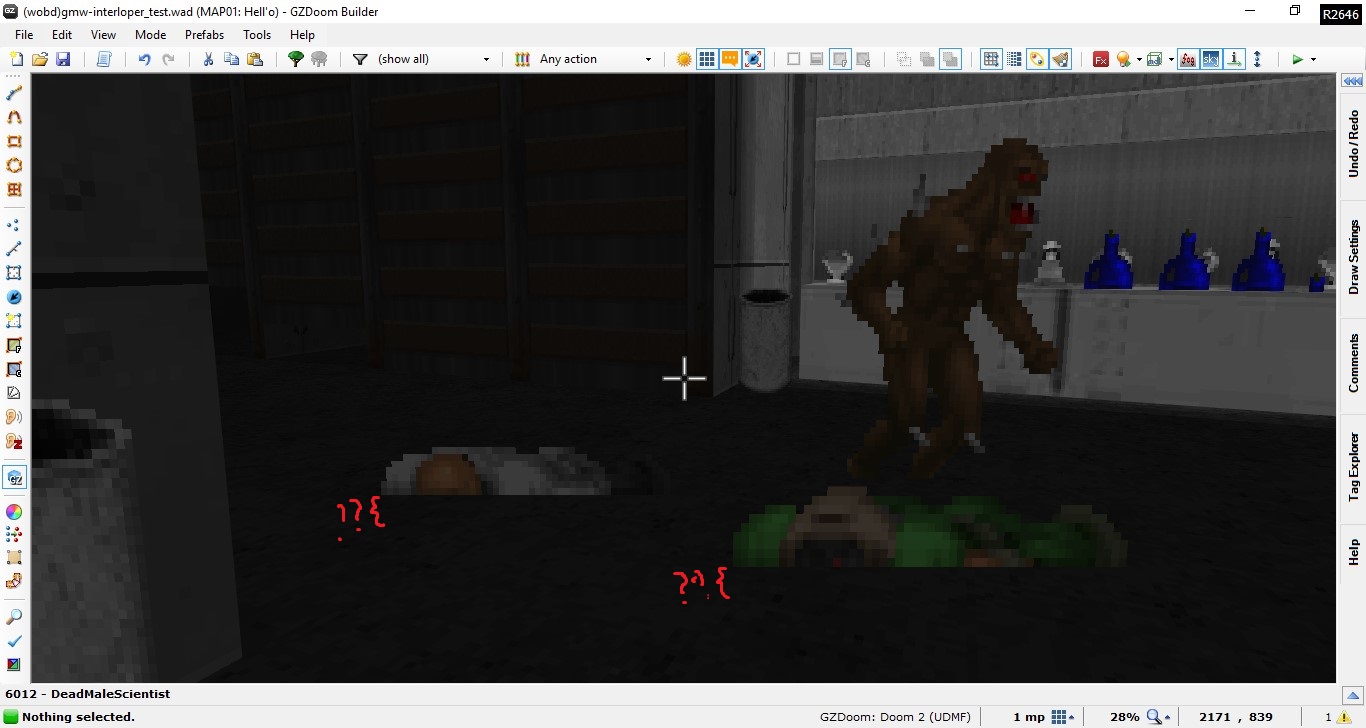Toggle dynamic lights sun icon
This screenshot has width=1366, height=728.
coord(684,59)
